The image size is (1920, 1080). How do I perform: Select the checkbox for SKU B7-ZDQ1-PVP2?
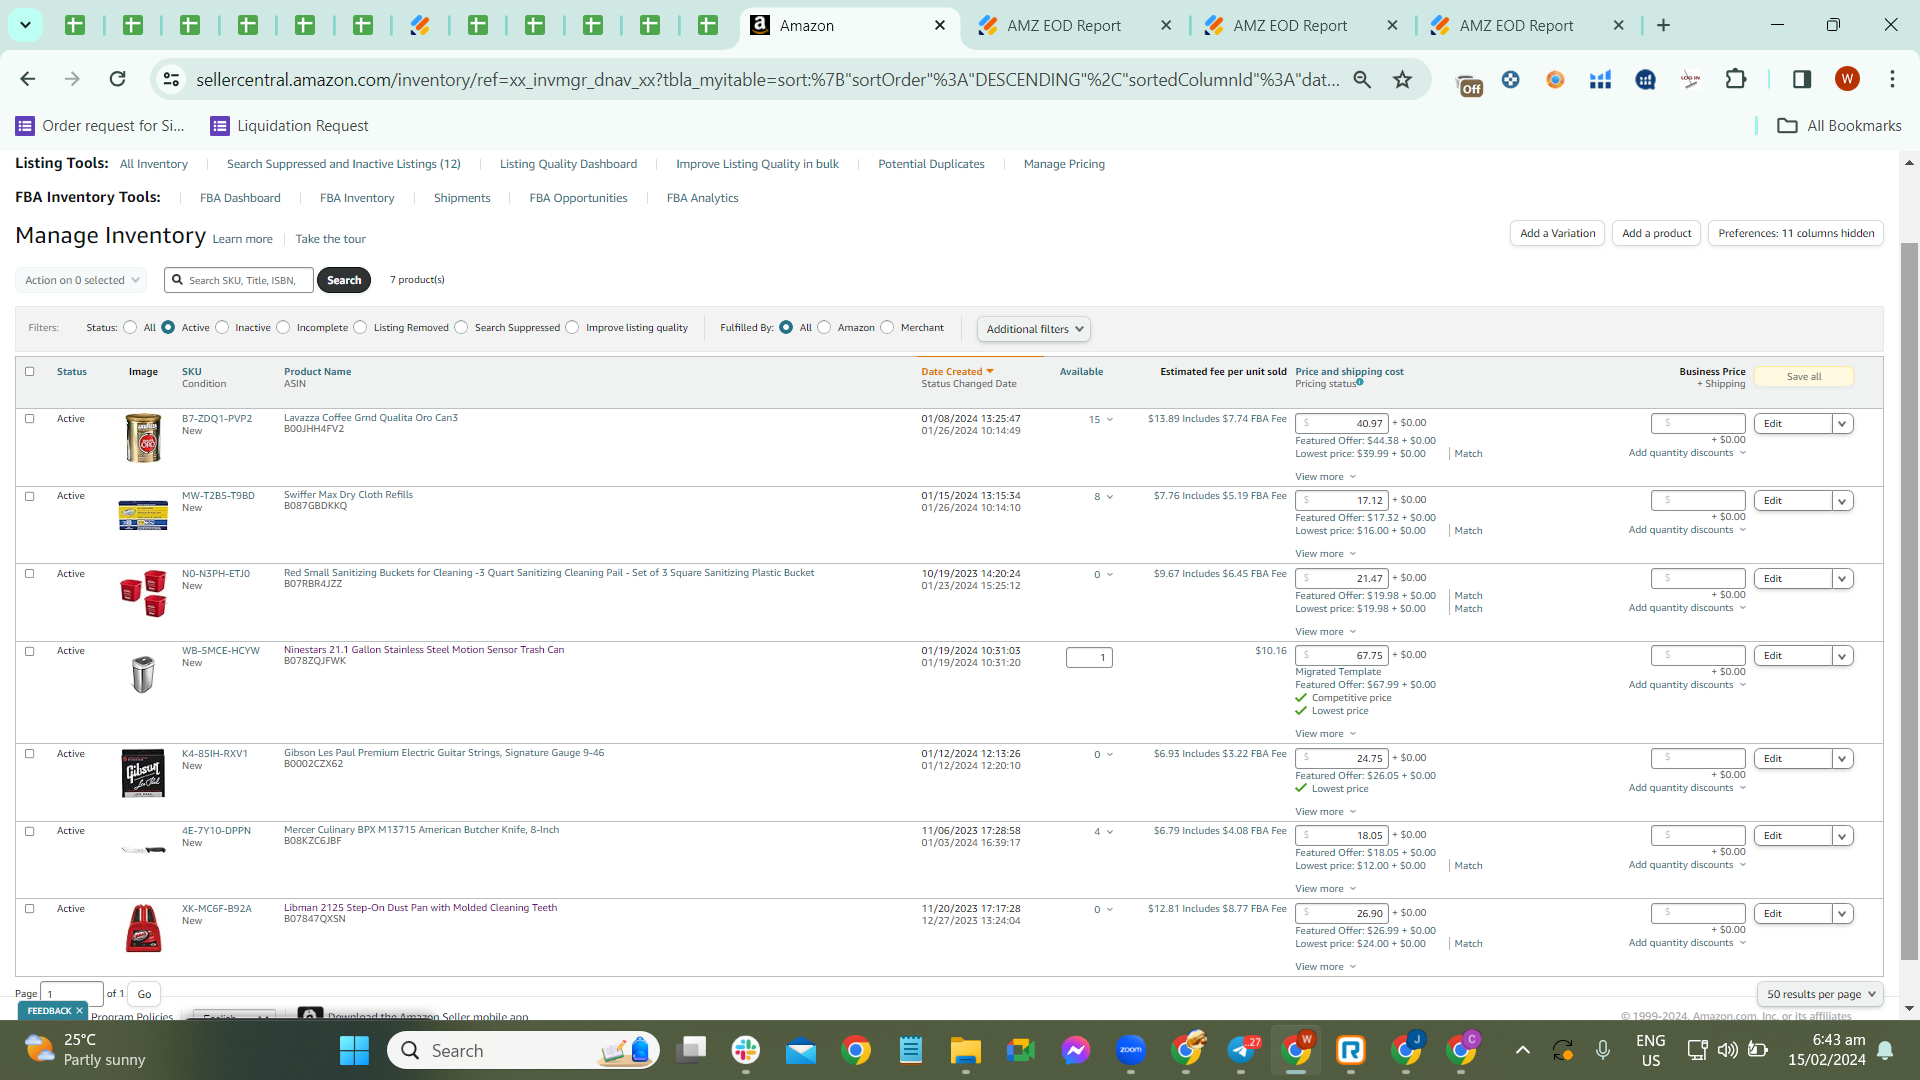tap(30, 419)
